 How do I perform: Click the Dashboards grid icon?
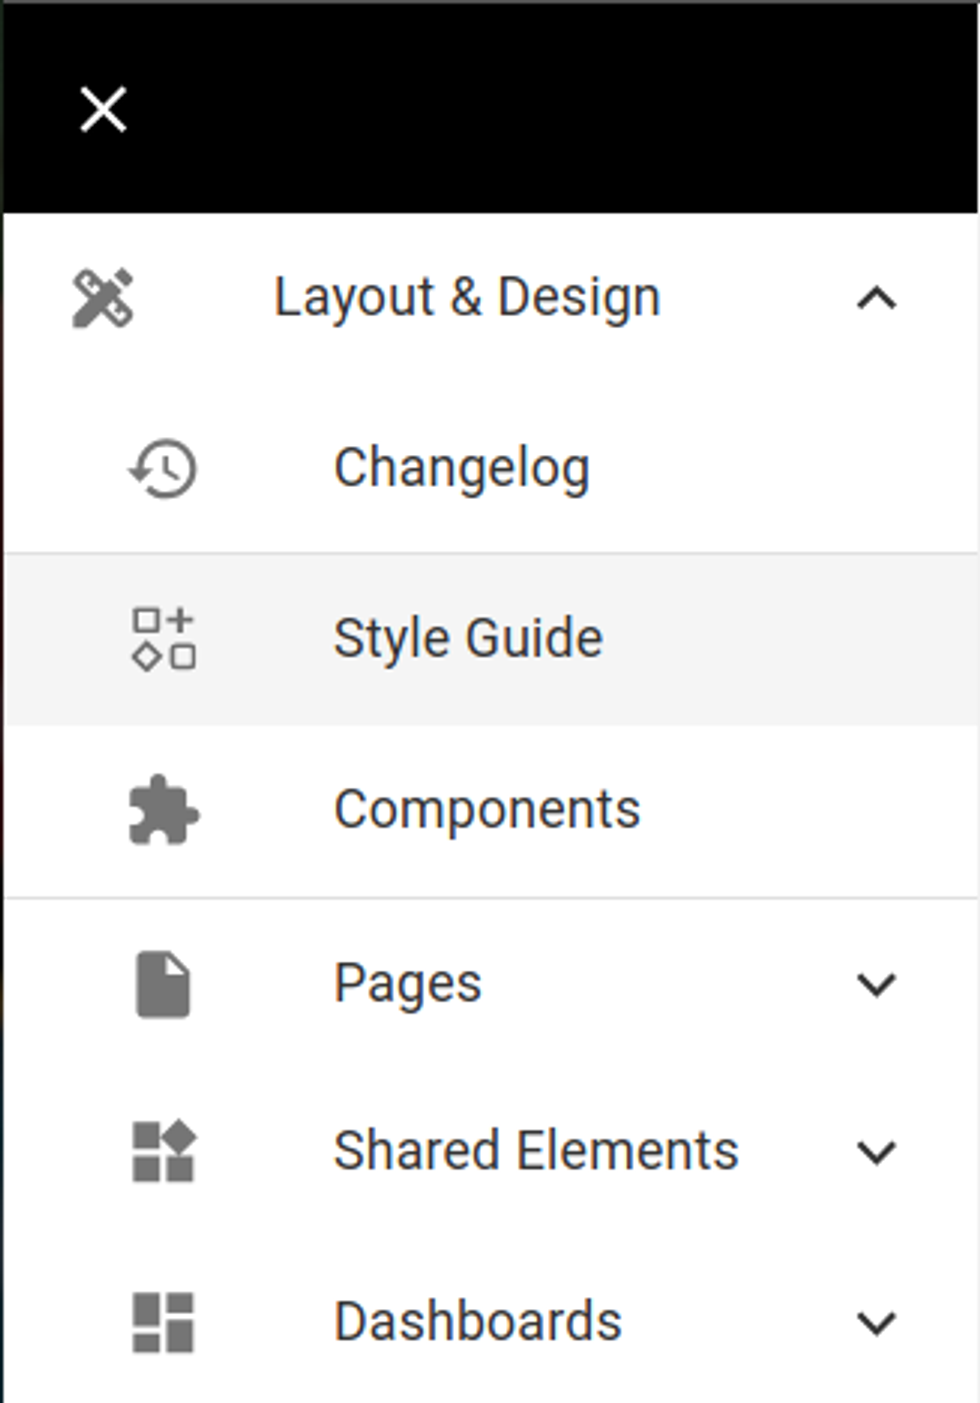(x=163, y=1322)
